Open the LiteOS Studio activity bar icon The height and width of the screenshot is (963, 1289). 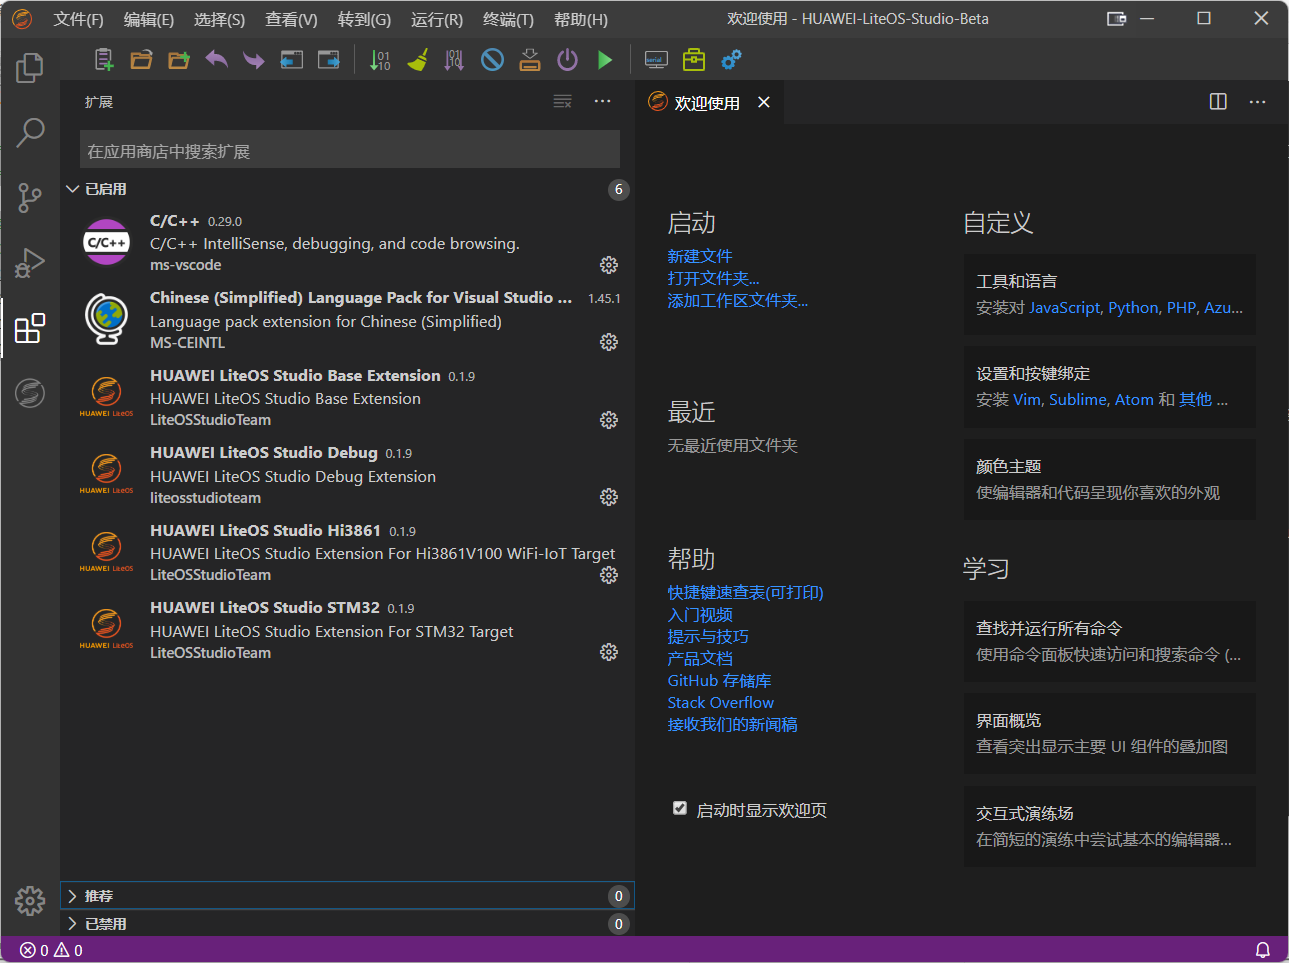30,393
